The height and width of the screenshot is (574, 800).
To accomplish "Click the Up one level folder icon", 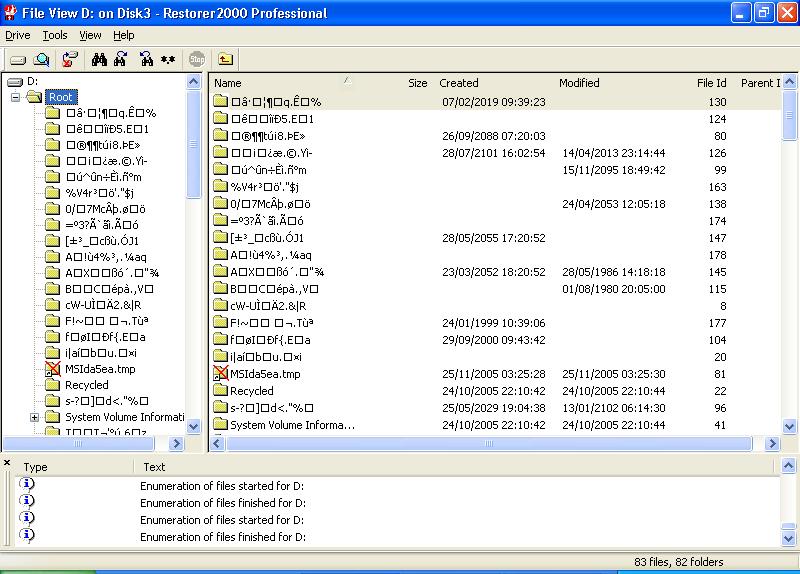I will [226, 59].
